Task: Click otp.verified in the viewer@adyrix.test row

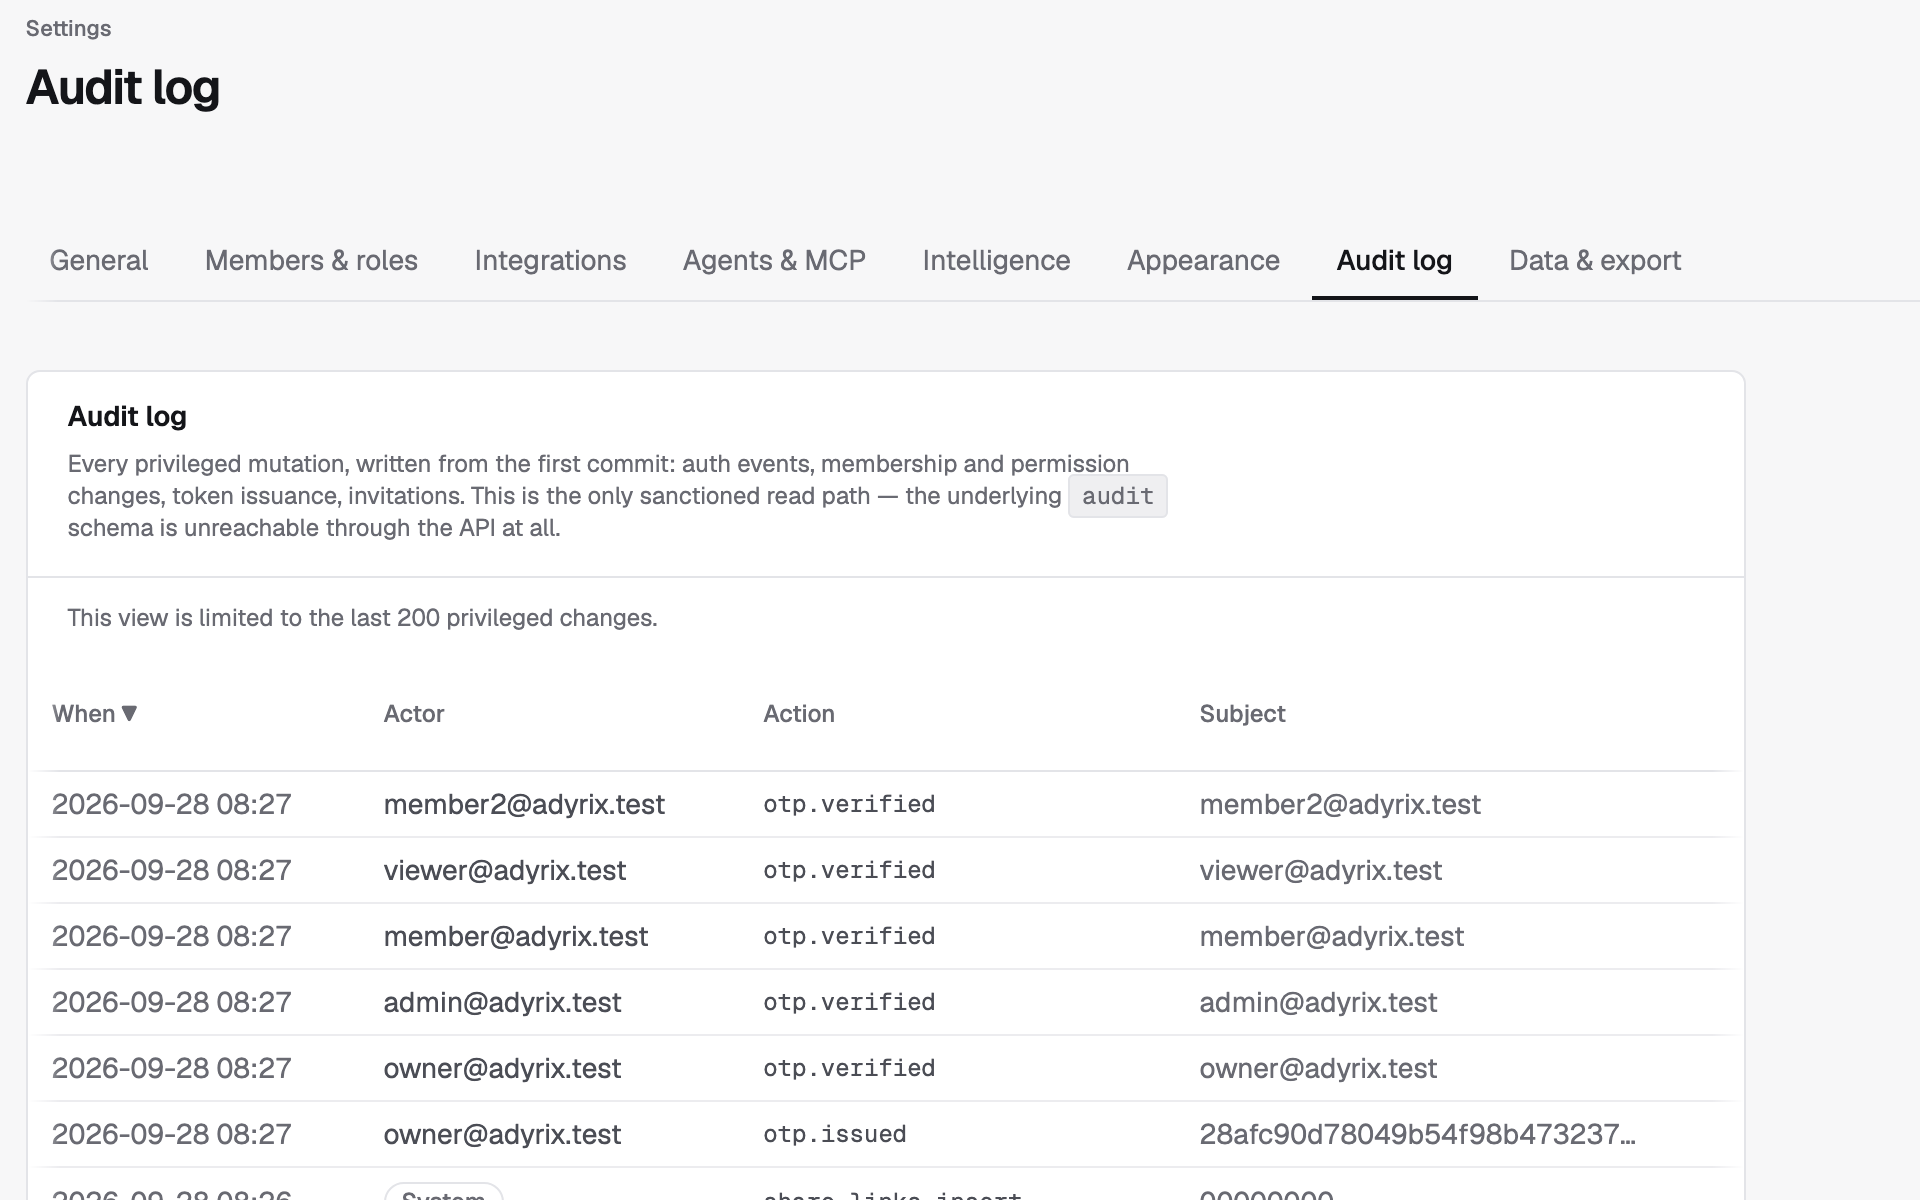Action: [849, 870]
